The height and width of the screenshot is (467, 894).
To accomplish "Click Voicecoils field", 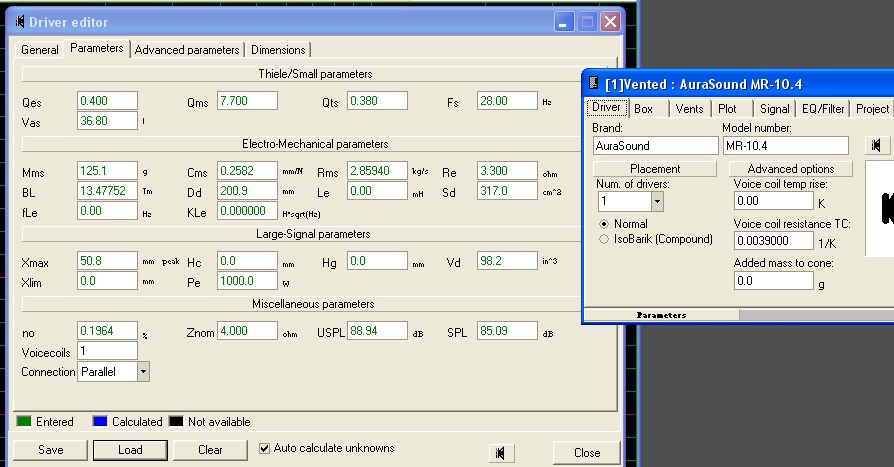I will [107, 351].
